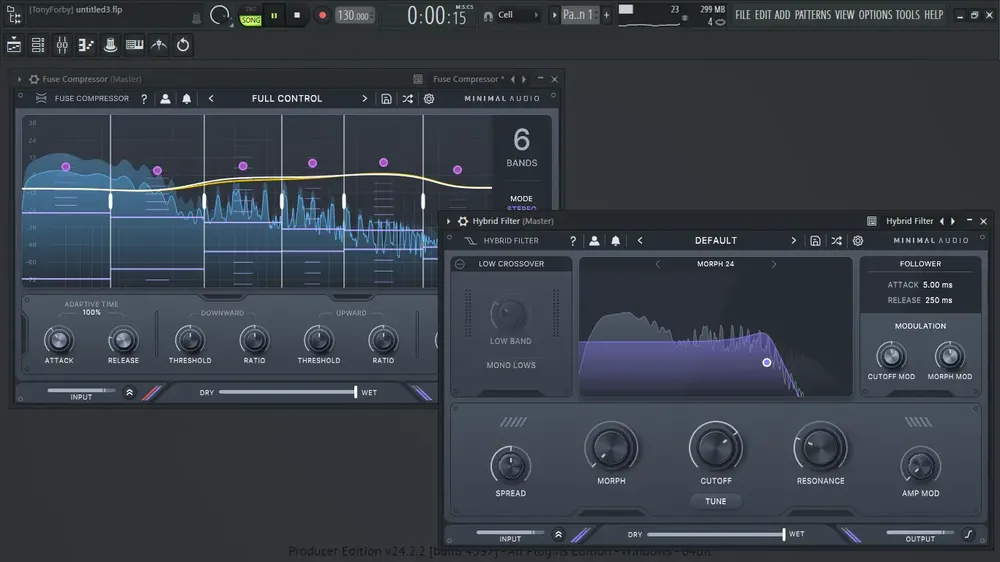Click FULL CONTROL preset name
The height and width of the screenshot is (562, 1000).
tap(287, 98)
